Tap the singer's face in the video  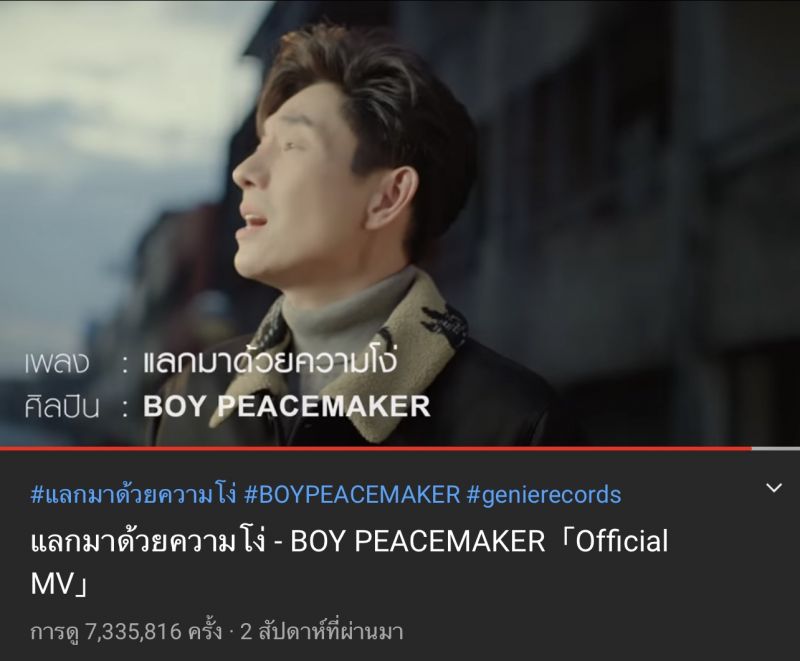tap(286, 194)
